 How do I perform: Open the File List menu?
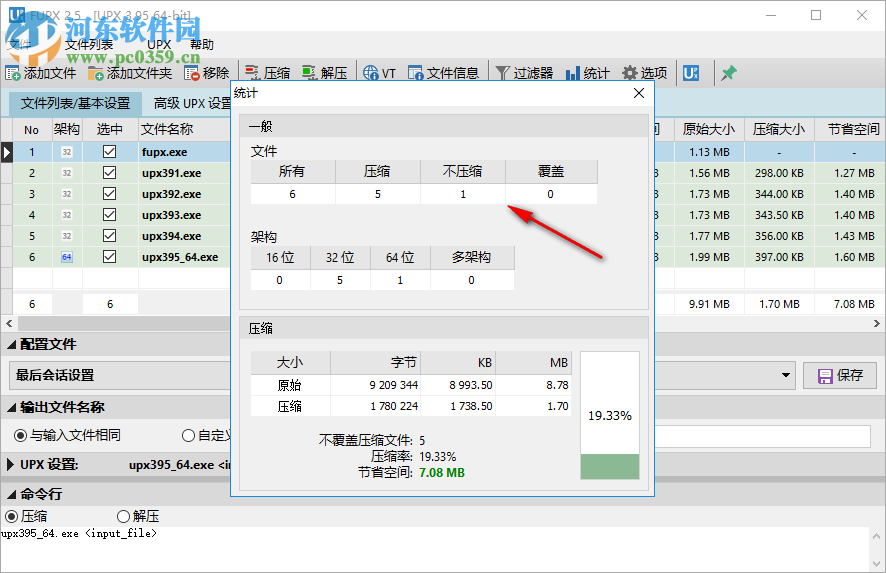coord(89,45)
